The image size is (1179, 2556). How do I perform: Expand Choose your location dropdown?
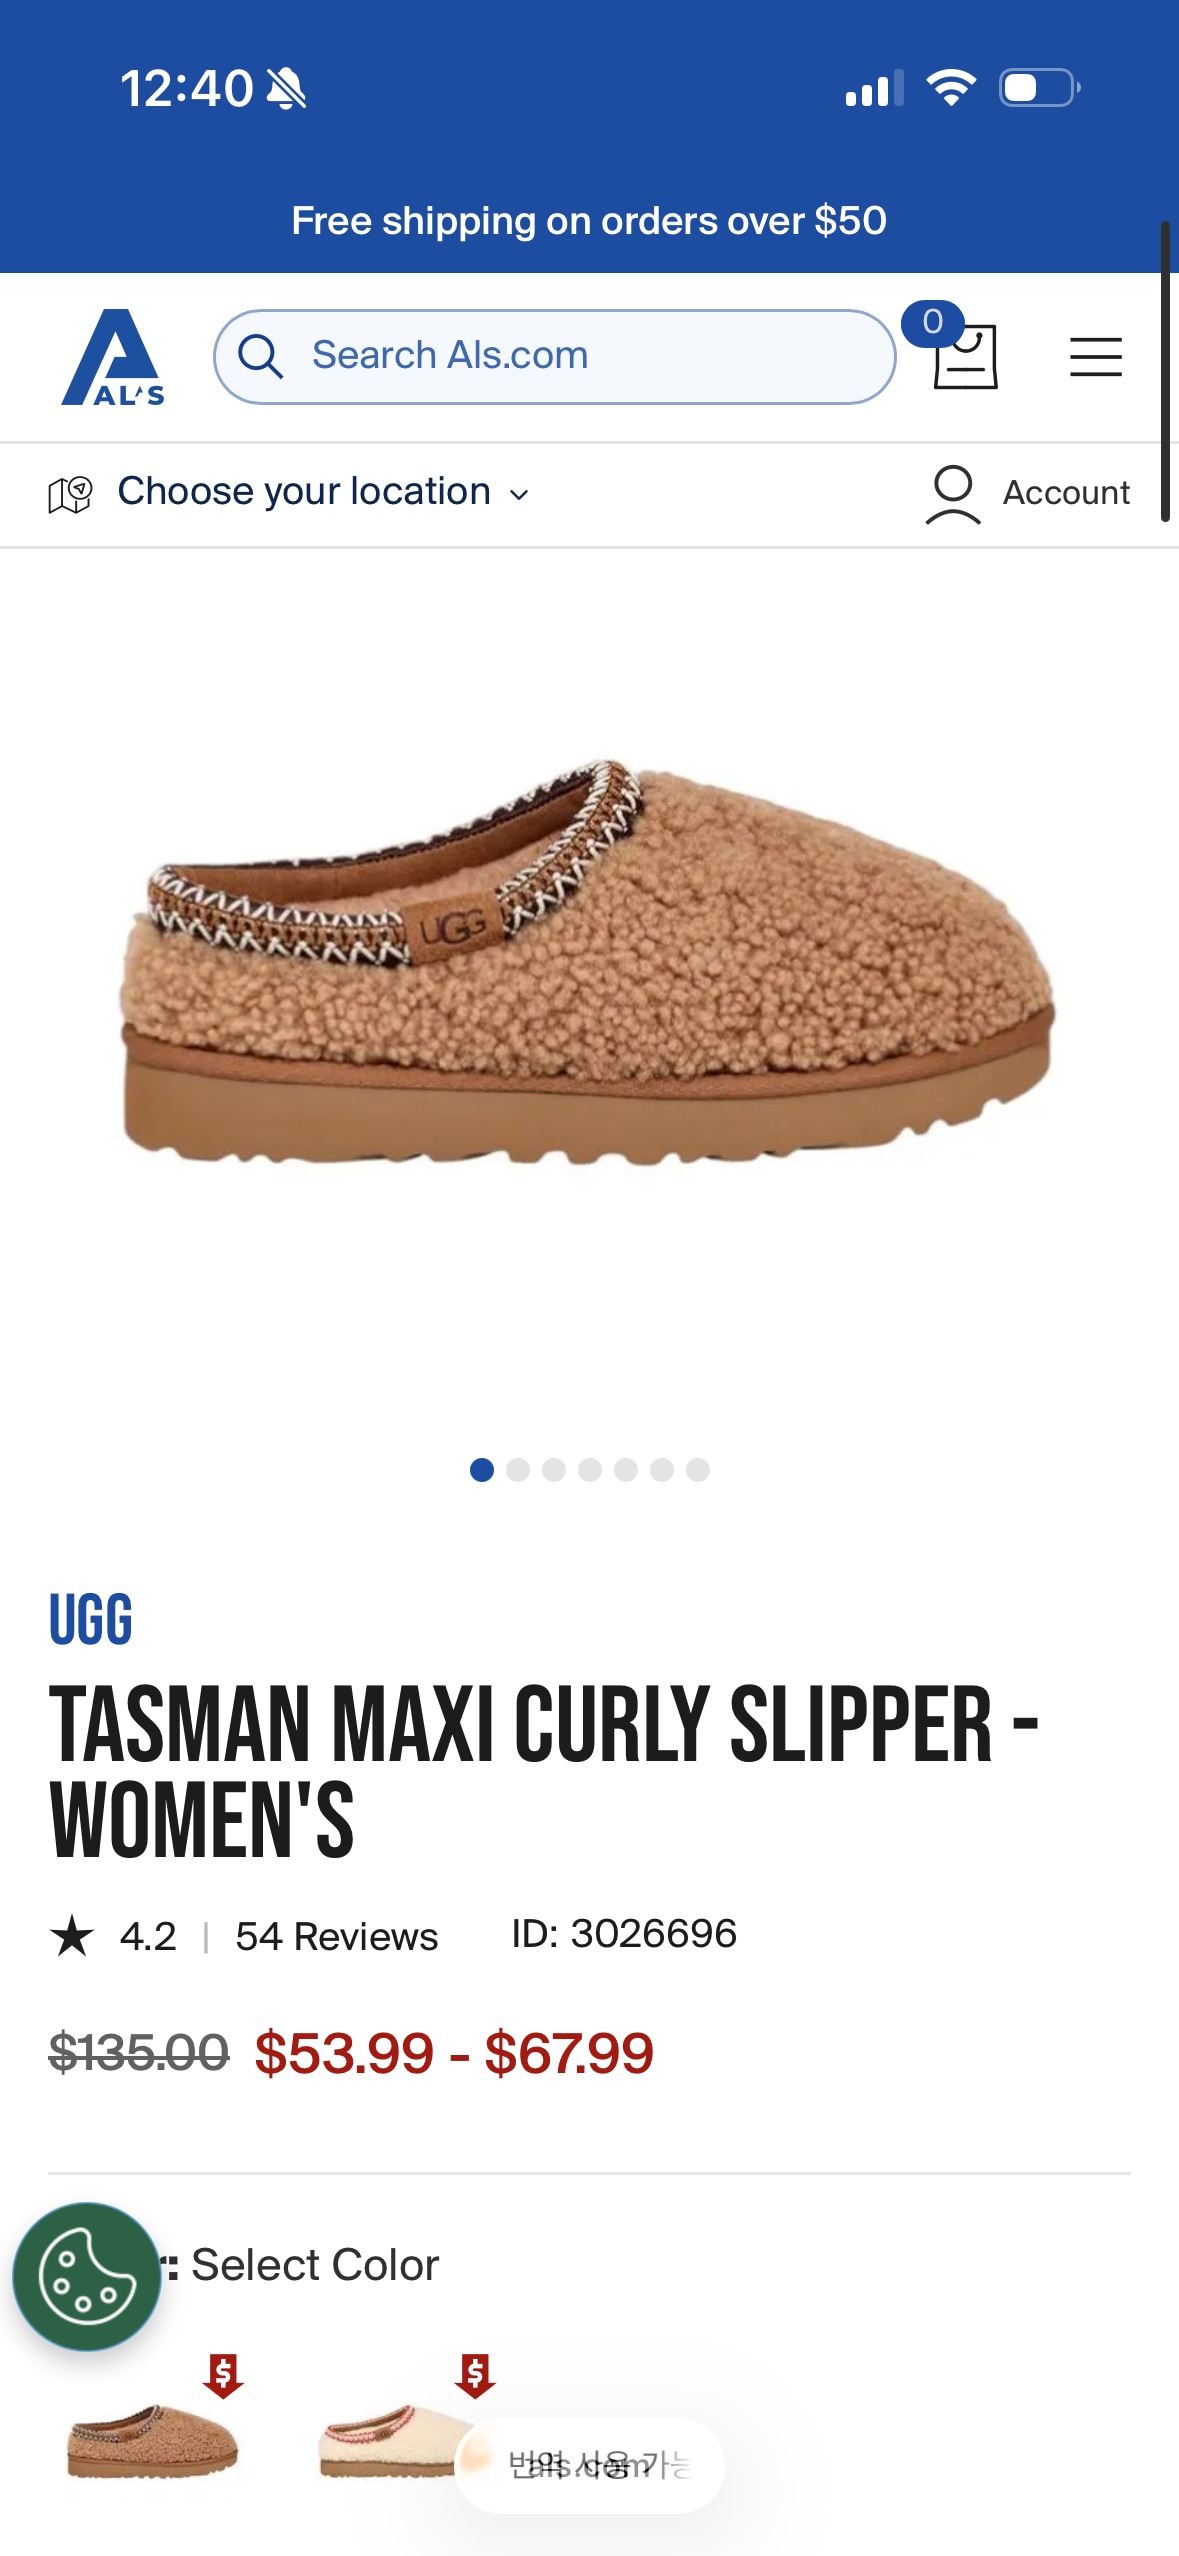click(324, 492)
